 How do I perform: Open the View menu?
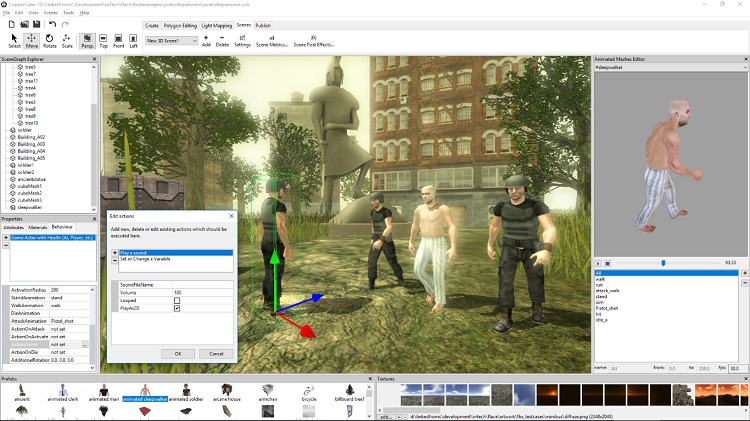(x=33, y=13)
